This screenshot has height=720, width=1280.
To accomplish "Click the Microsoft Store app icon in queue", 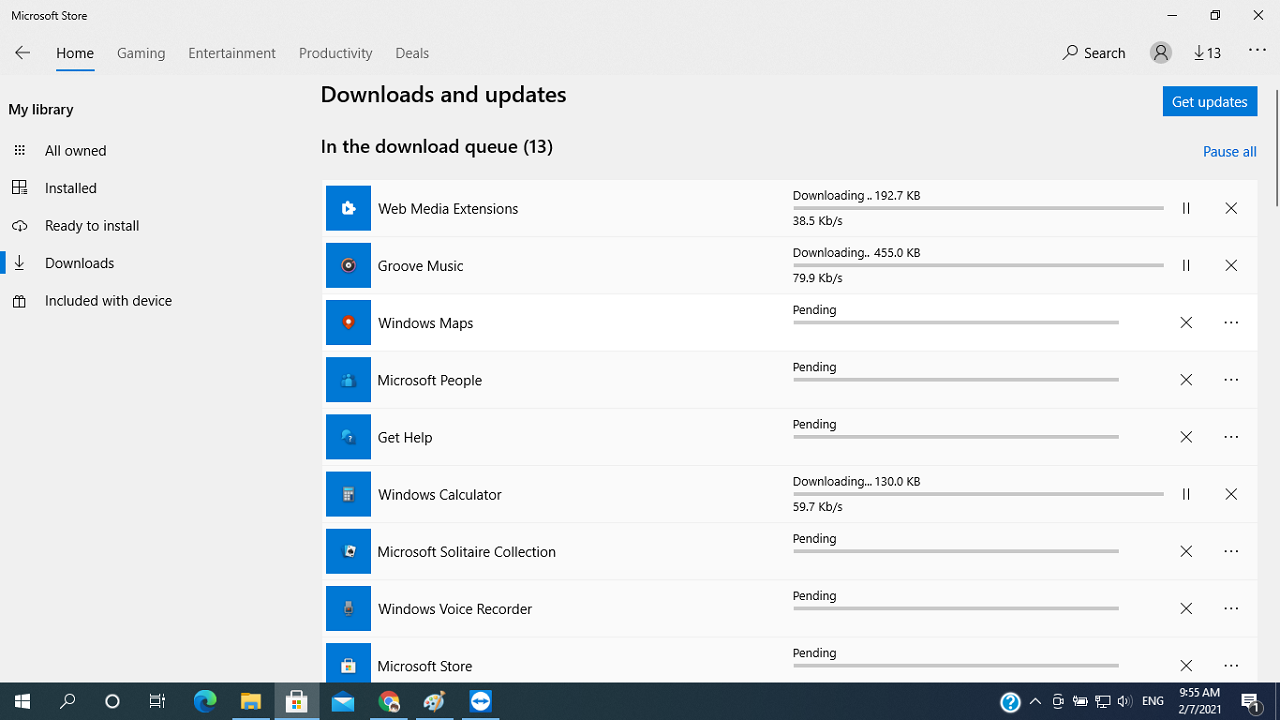I will 348,664.
